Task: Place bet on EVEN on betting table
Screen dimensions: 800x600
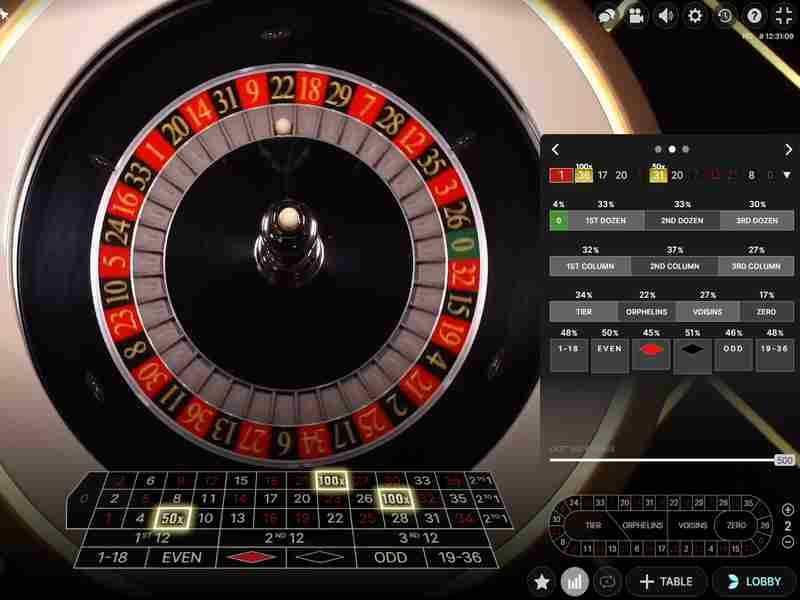Action: pyautogui.click(x=182, y=558)
